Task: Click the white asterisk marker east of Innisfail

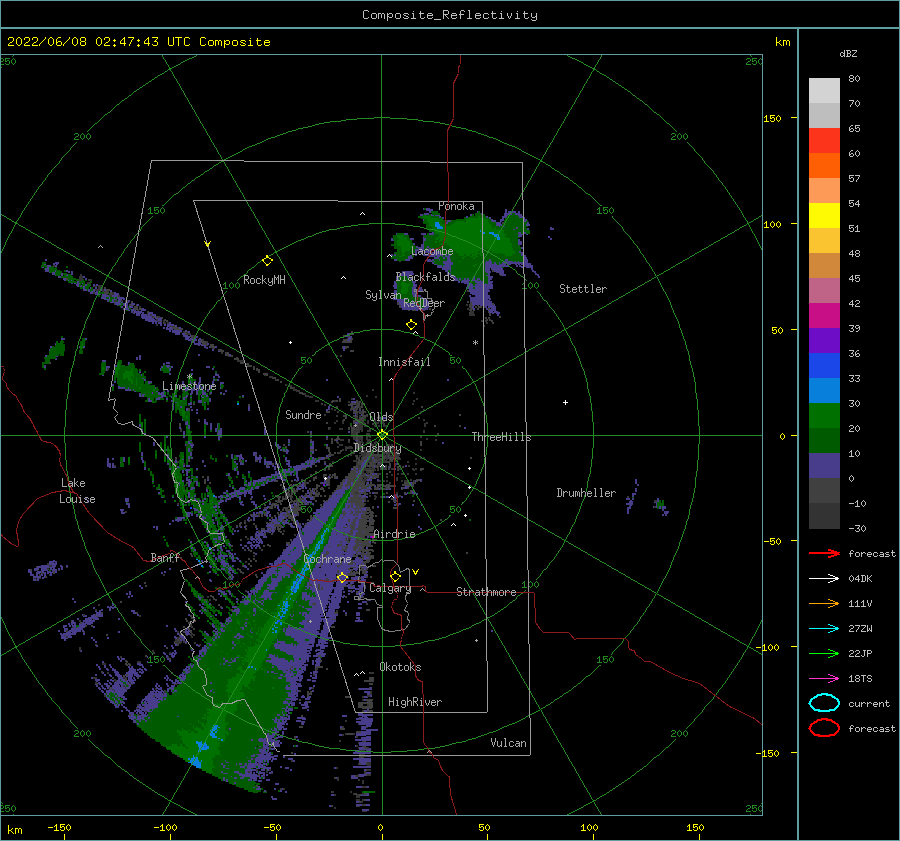Action: coord(475,343)
